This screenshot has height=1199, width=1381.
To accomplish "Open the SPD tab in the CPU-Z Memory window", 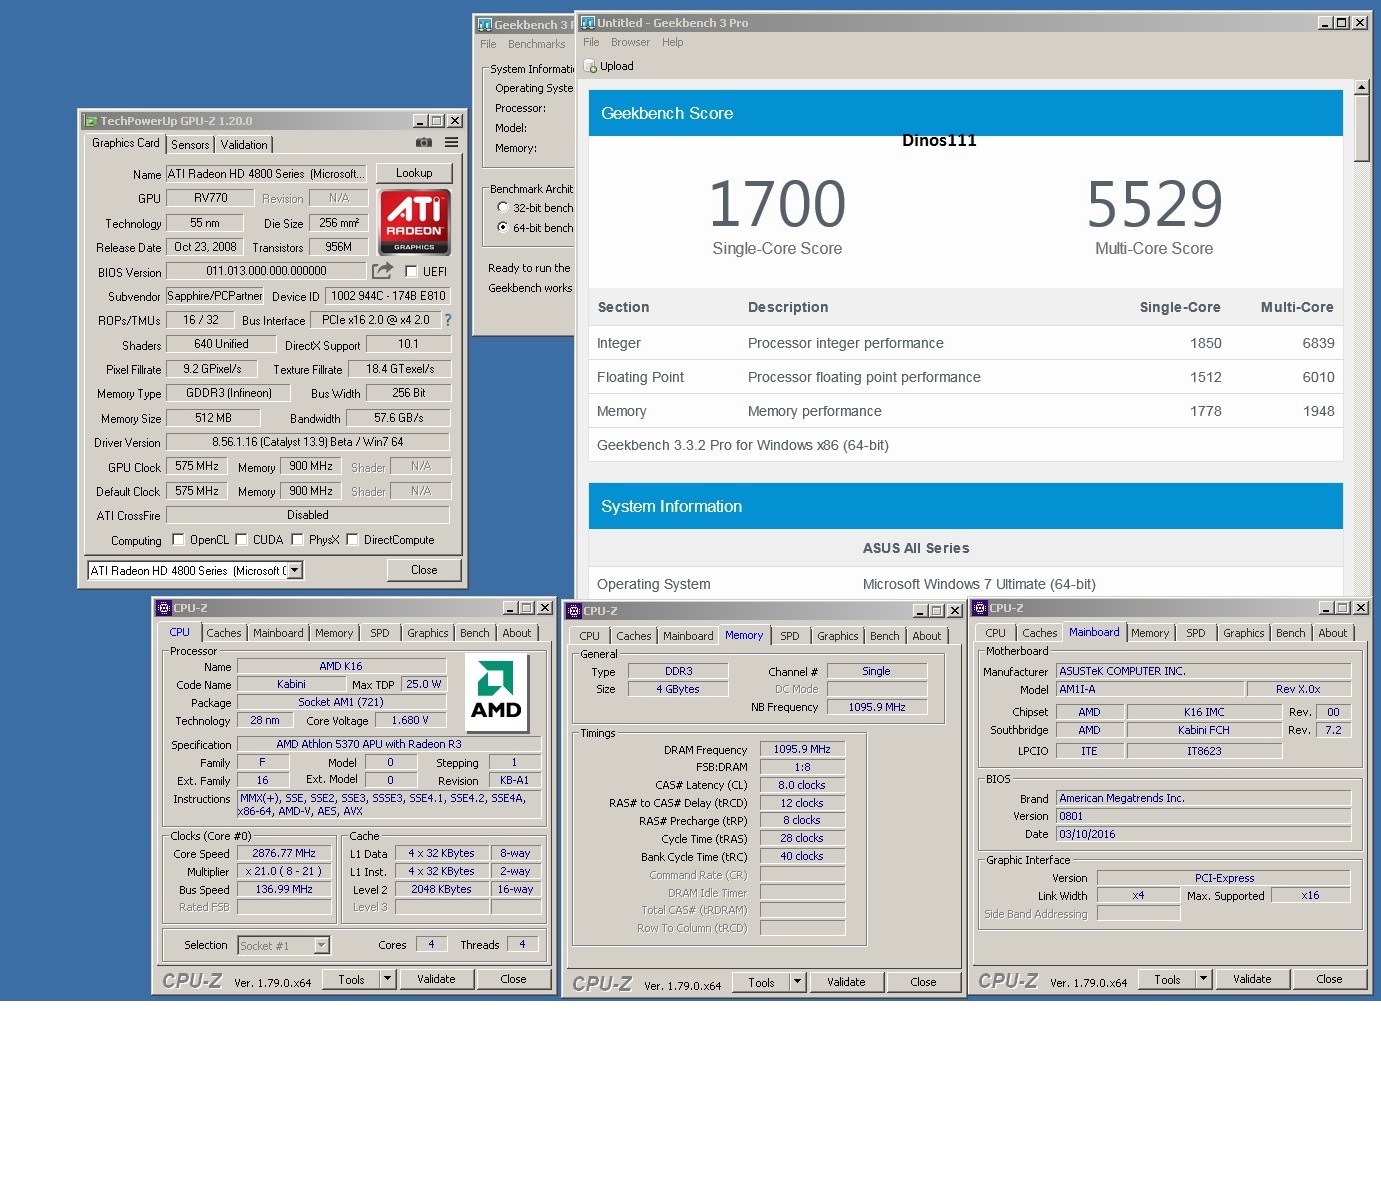I will click(x=790, y=636).
